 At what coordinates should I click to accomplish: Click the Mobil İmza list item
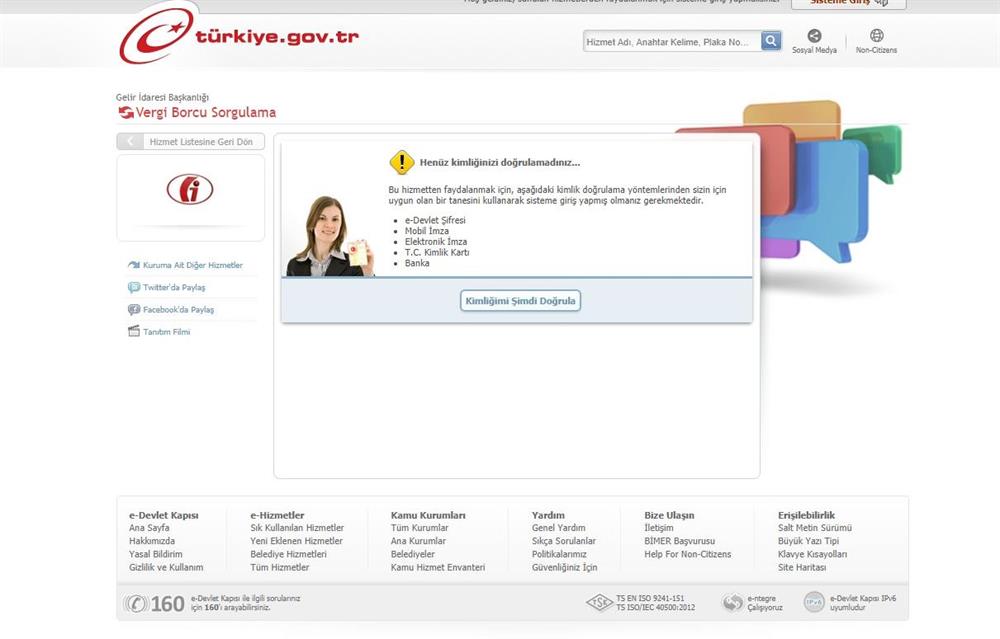[427, 231]
